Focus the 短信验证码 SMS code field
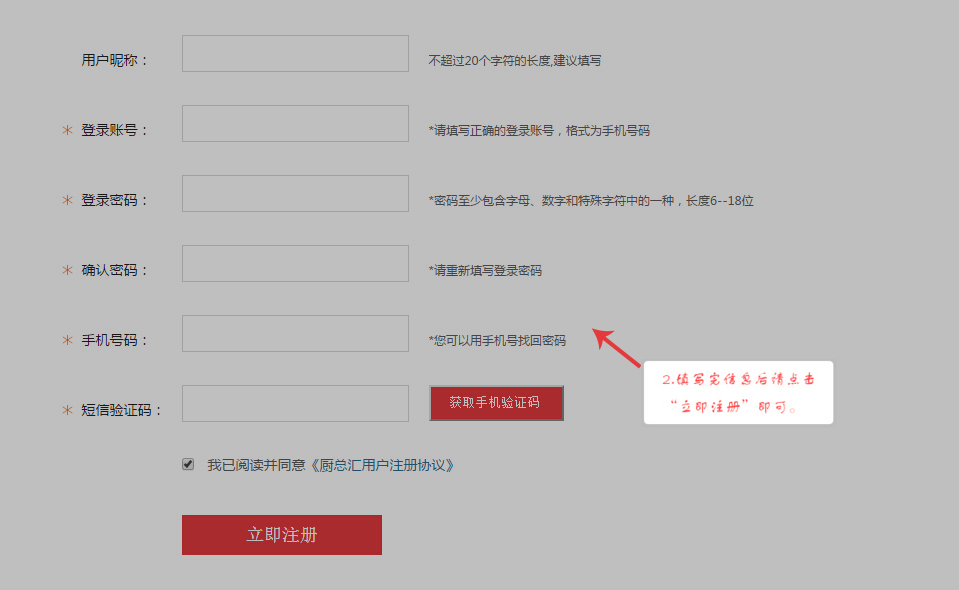 tap(295, 404)
